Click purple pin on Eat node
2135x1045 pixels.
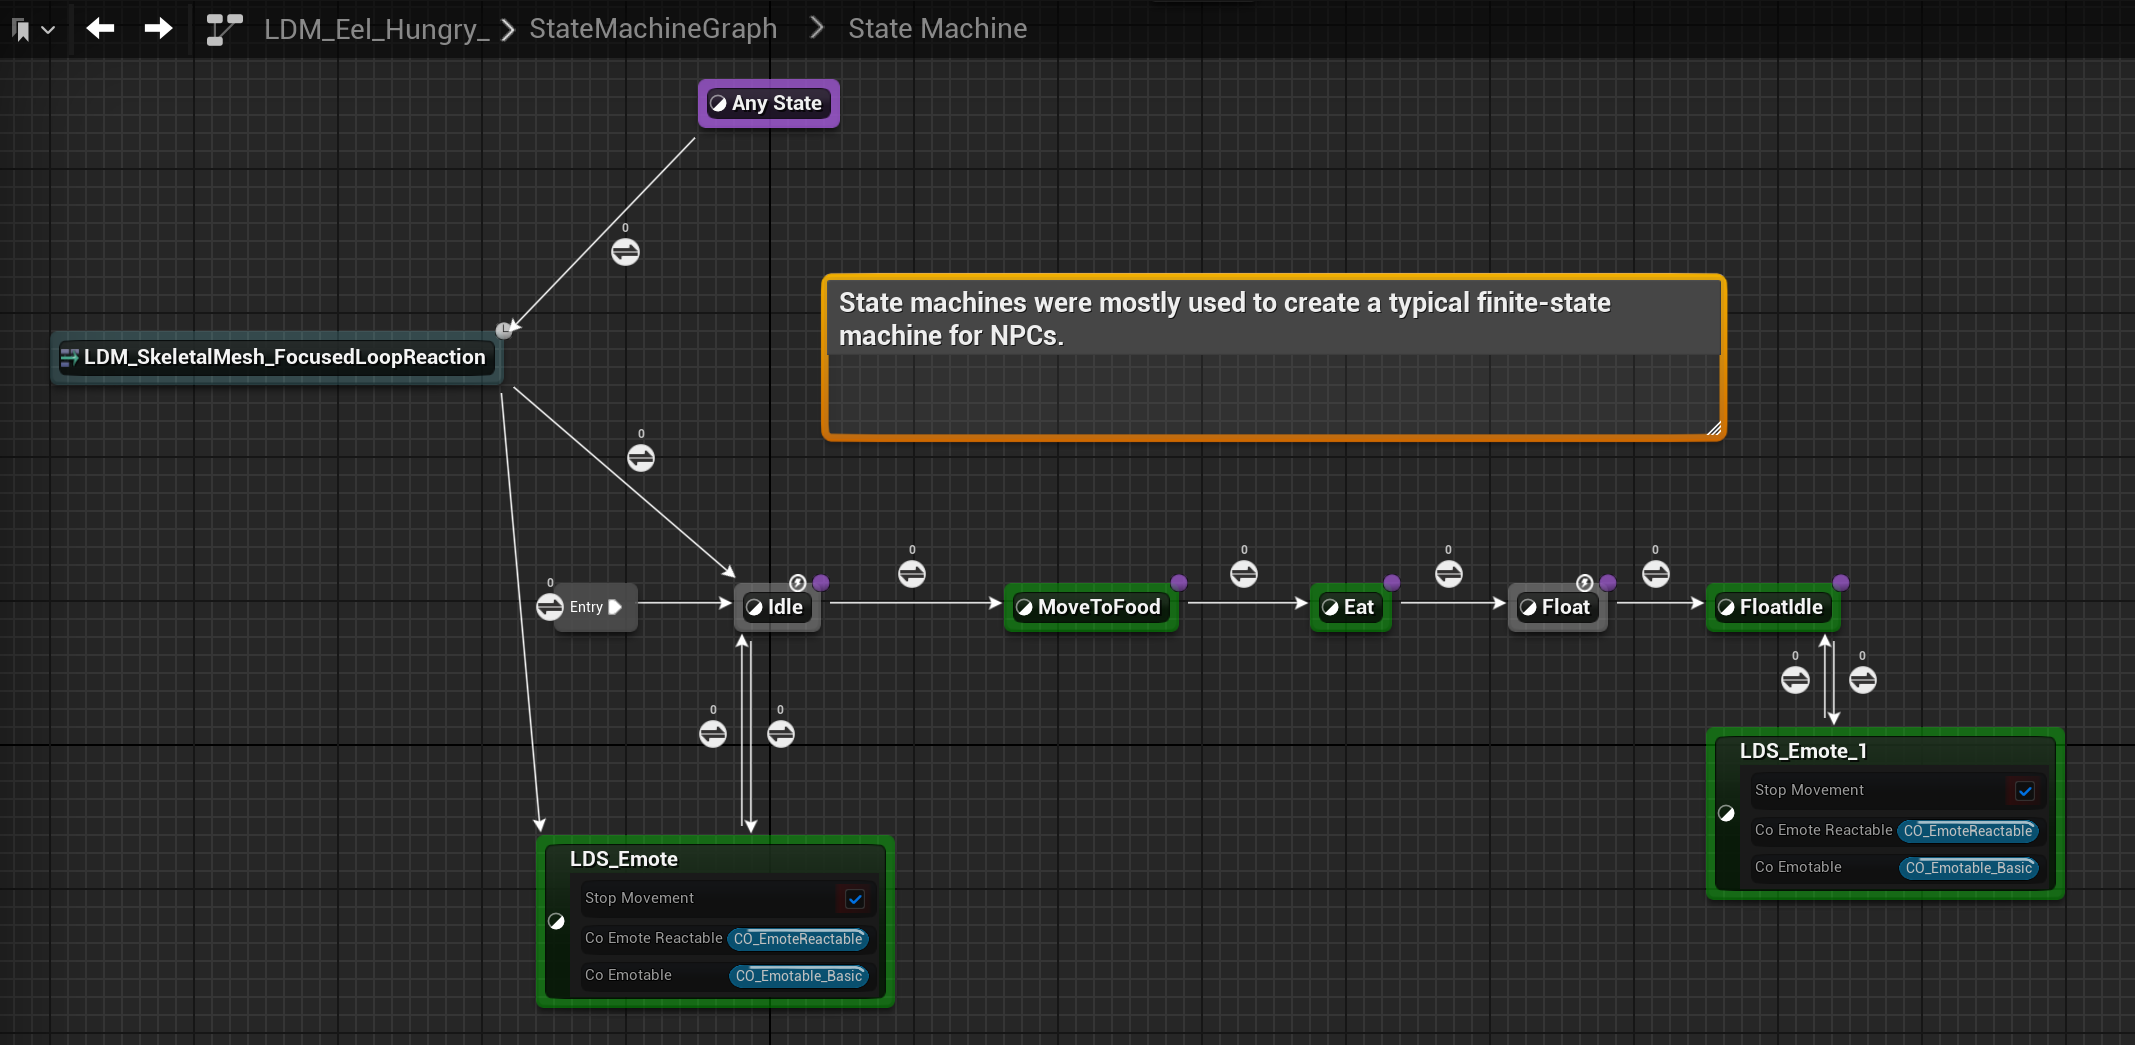pos(1392,583)
